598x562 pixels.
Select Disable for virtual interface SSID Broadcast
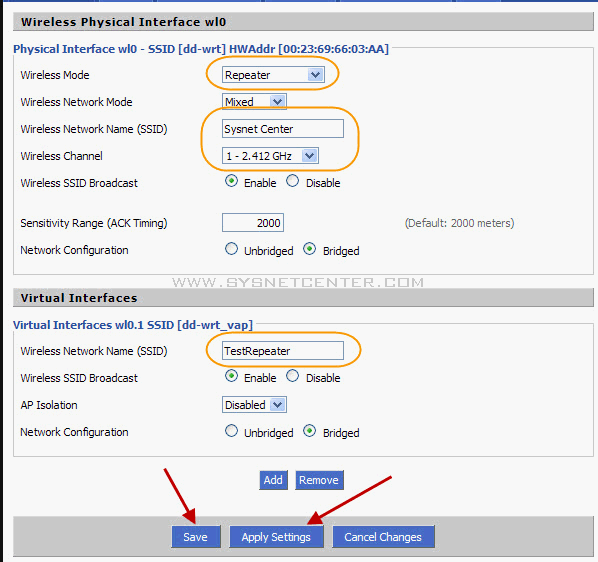click(293, 376)
